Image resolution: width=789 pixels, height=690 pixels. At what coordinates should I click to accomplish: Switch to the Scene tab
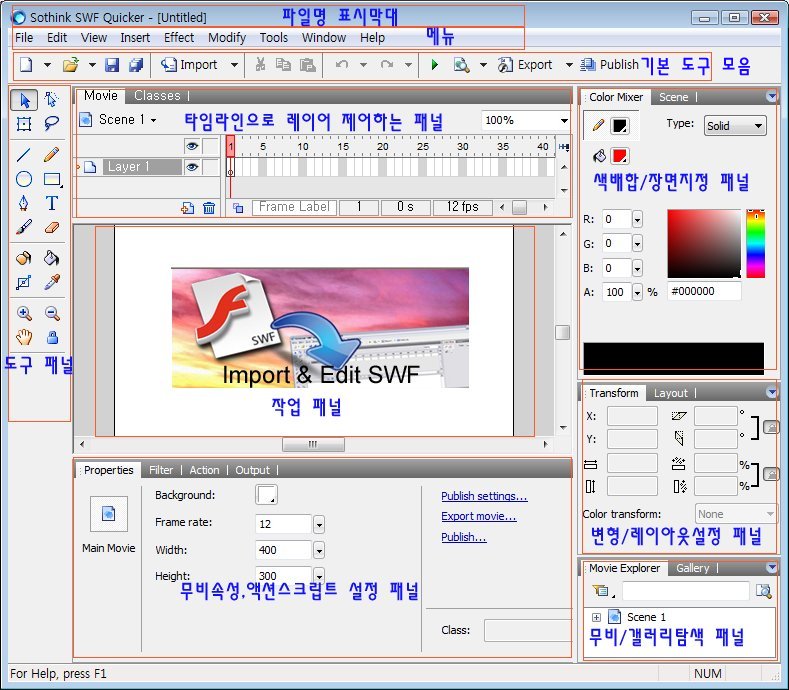pyautogui.click(x=673, y=97)
